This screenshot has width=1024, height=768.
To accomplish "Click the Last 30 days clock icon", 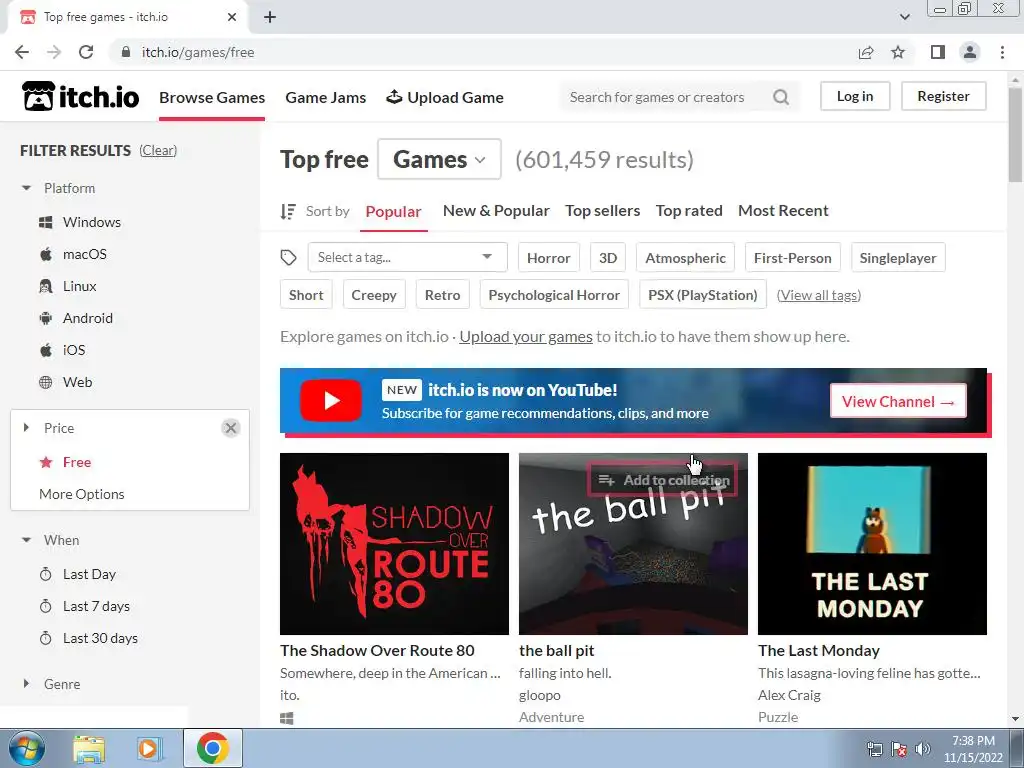I will coord(46,639).
